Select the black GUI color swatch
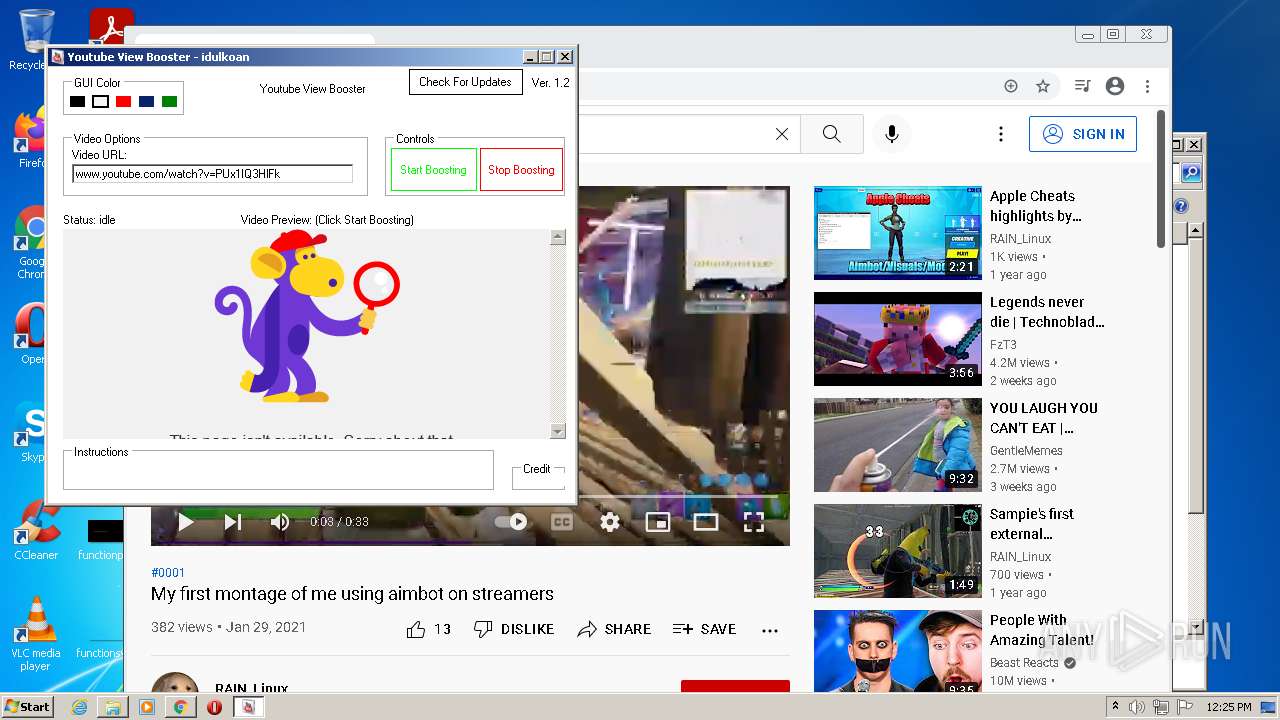Image resolution: width=1280 pixels, height=720 pixels. pyautogui.click(x=77, y=101)
